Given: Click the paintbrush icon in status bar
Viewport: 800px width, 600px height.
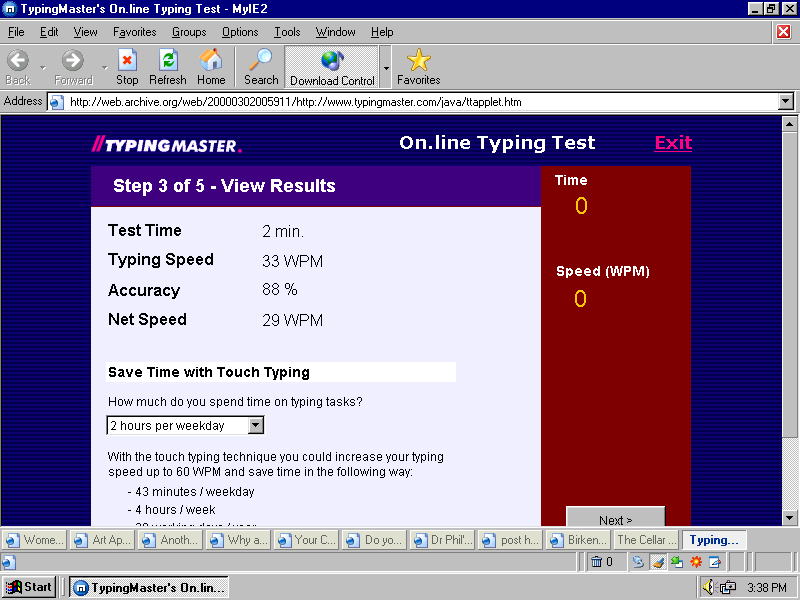Looking at the screenshot, I should [x=658, y=562].
